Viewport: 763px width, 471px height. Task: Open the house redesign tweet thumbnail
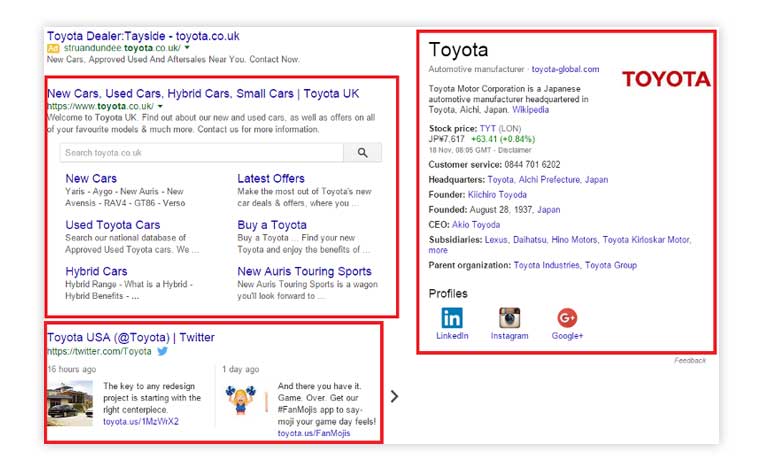point(70,404)
